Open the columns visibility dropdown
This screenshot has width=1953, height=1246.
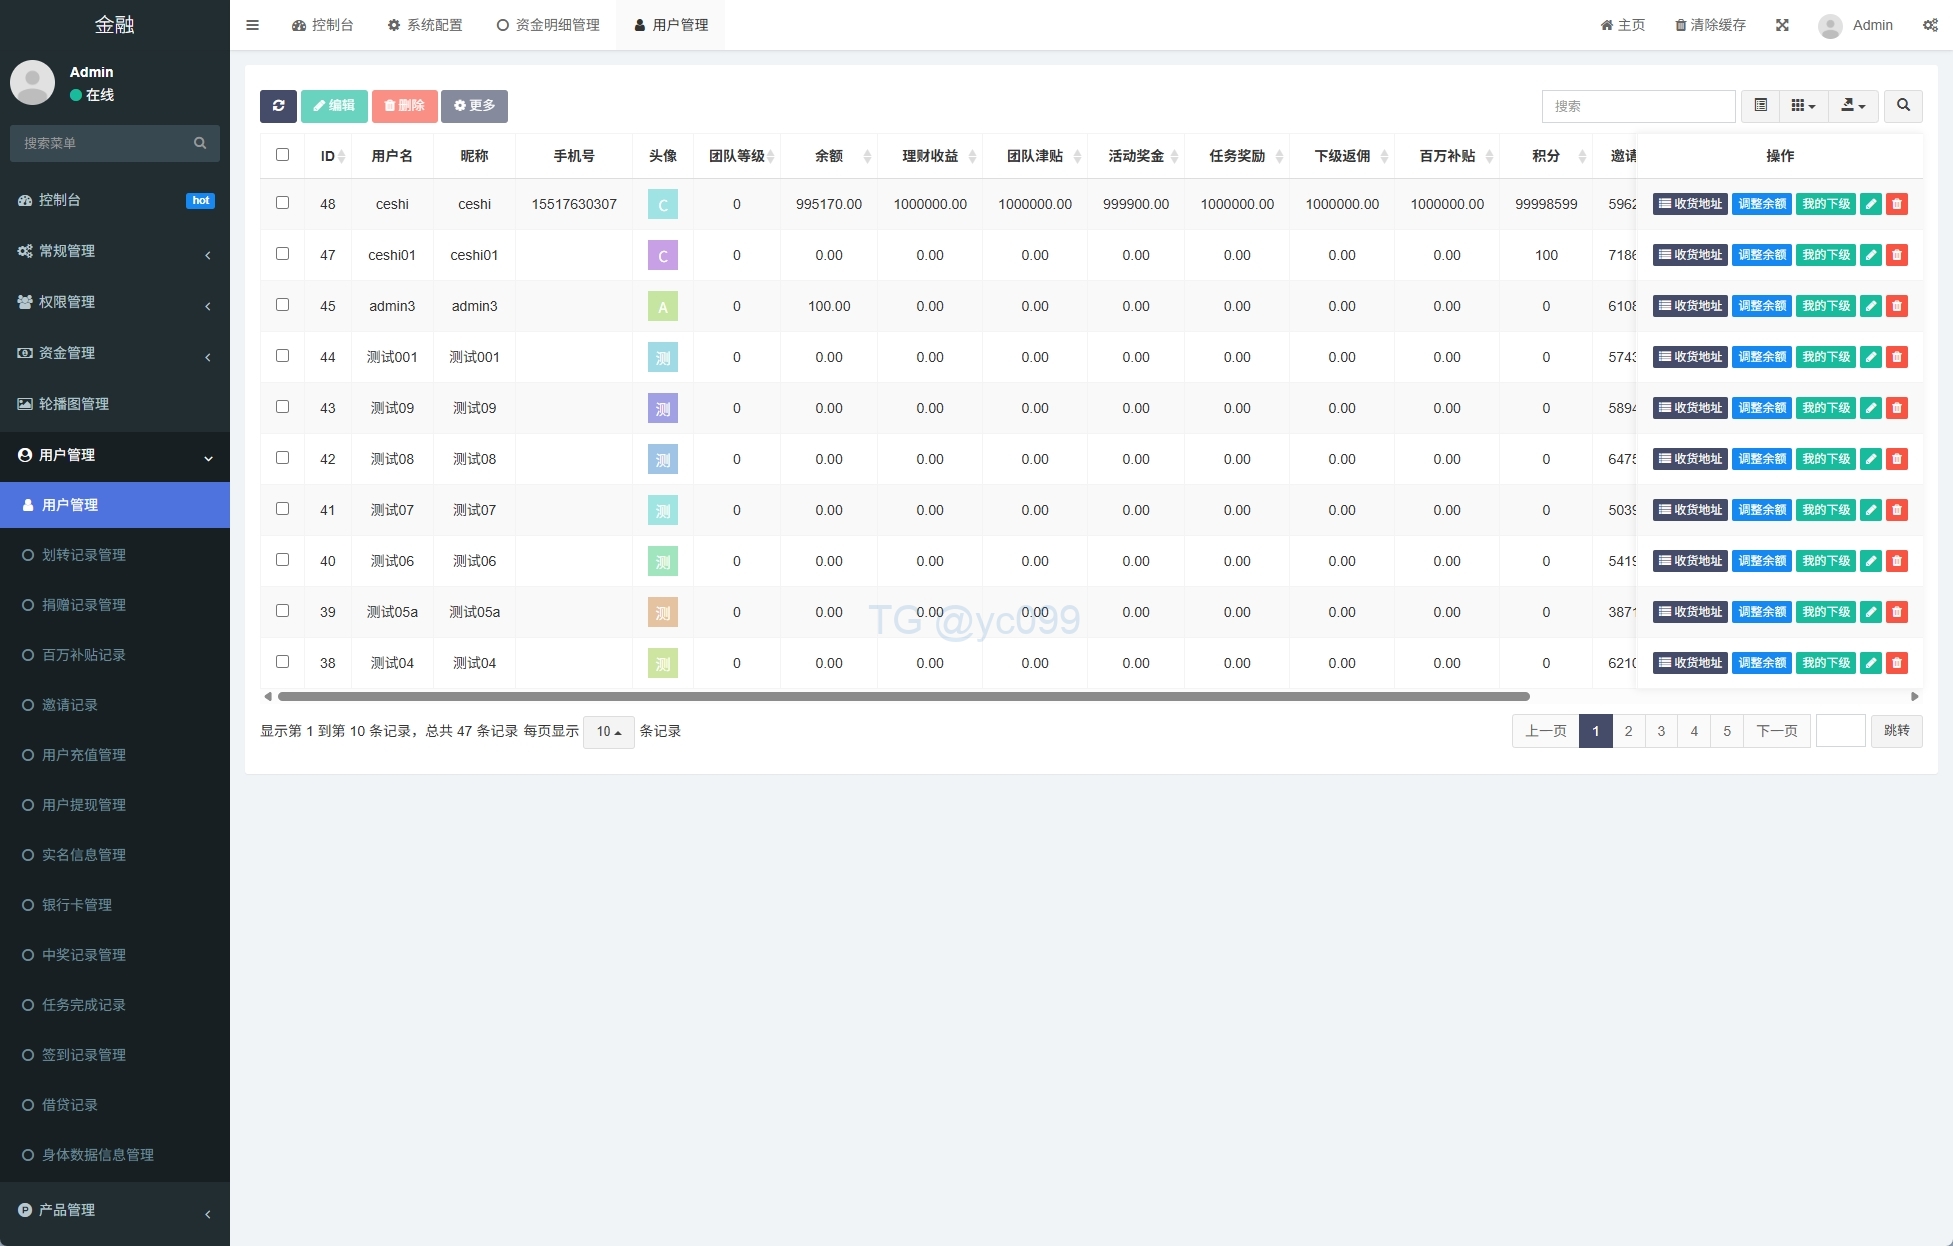(x=1803, y=106)
